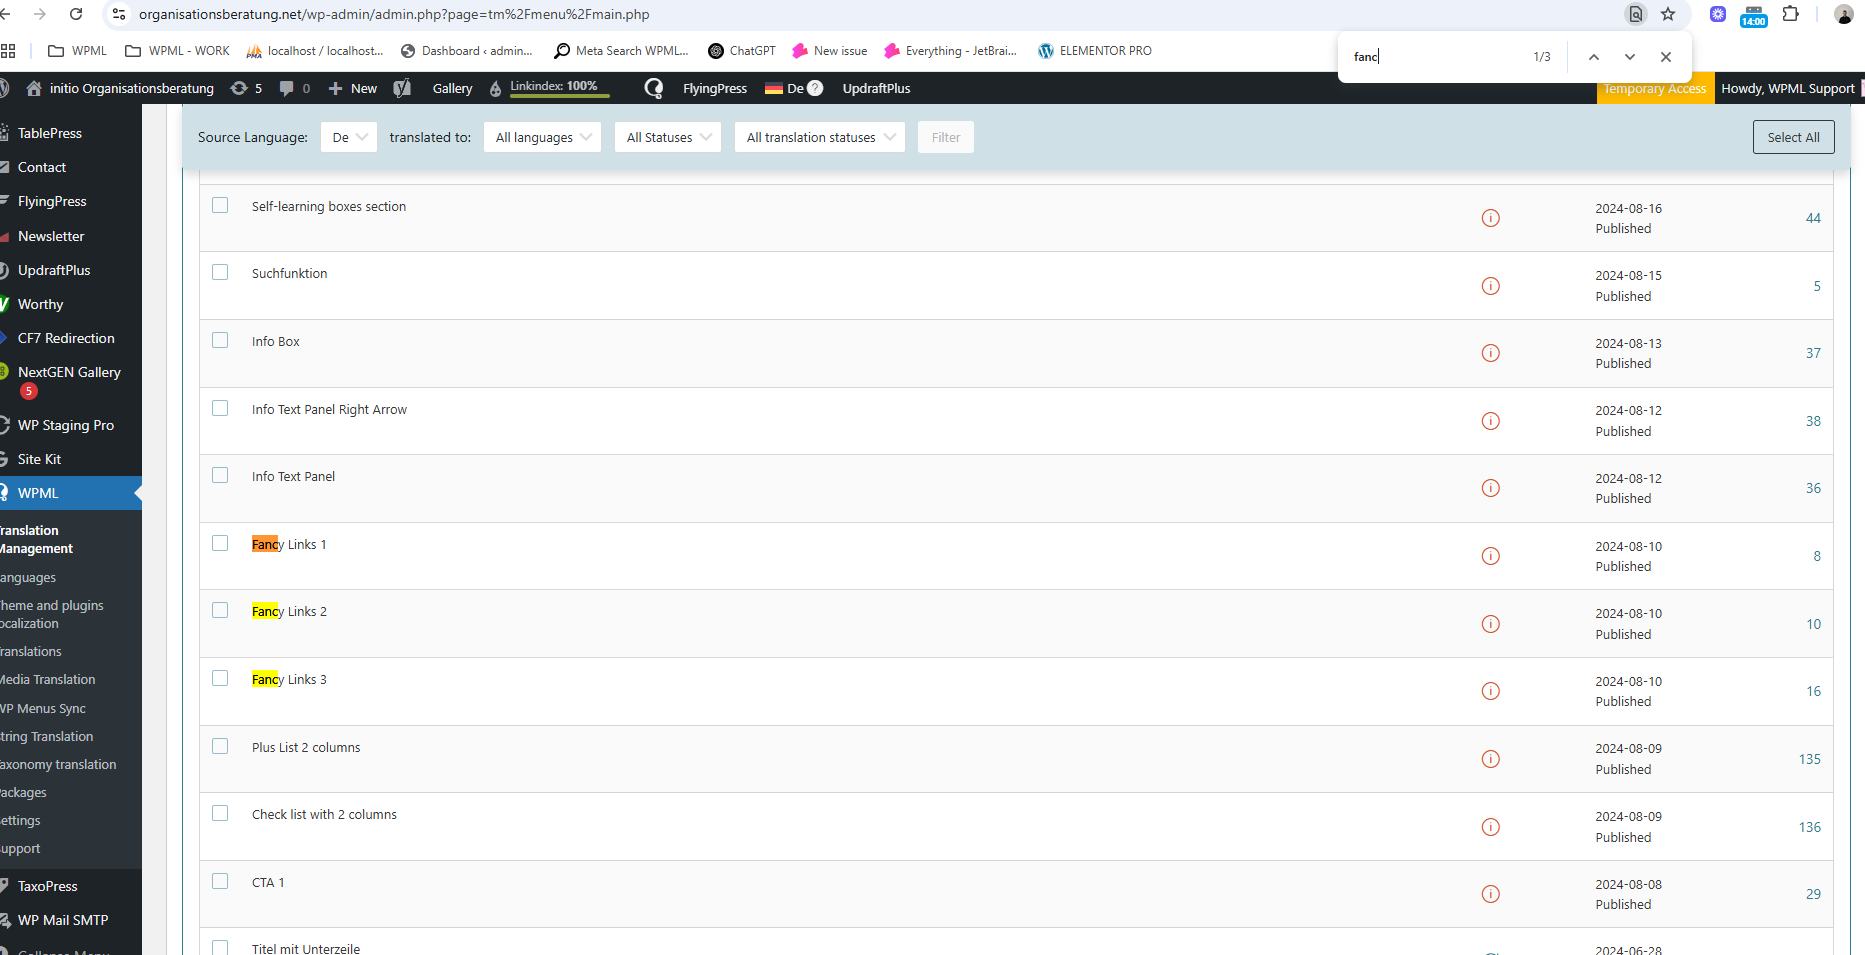
Task: Jump to previous find-in-page match
Action: click(x=1594, y=57)
